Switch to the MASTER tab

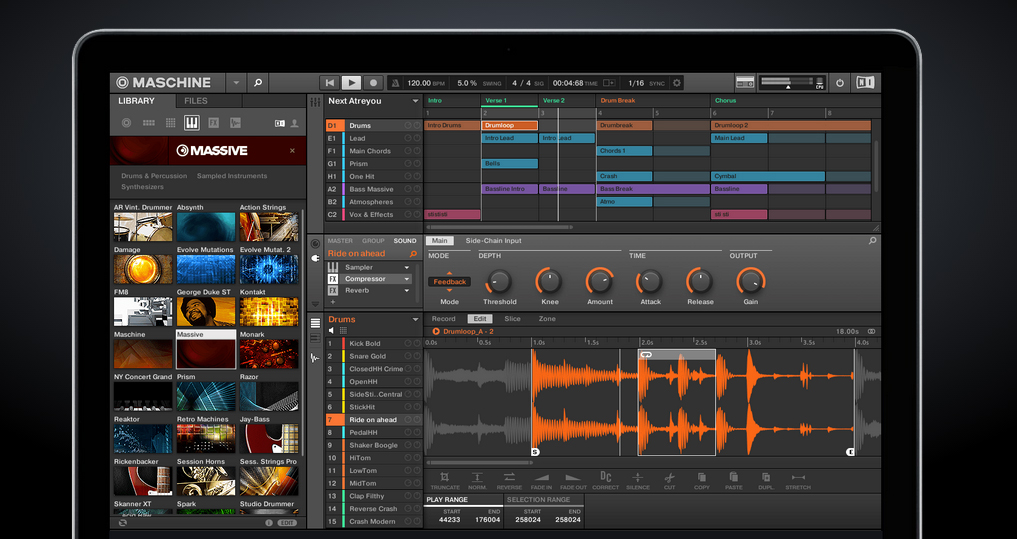340,241
